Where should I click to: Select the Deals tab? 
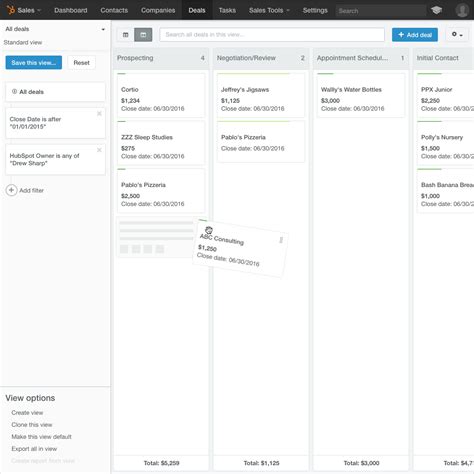(197, 10)
